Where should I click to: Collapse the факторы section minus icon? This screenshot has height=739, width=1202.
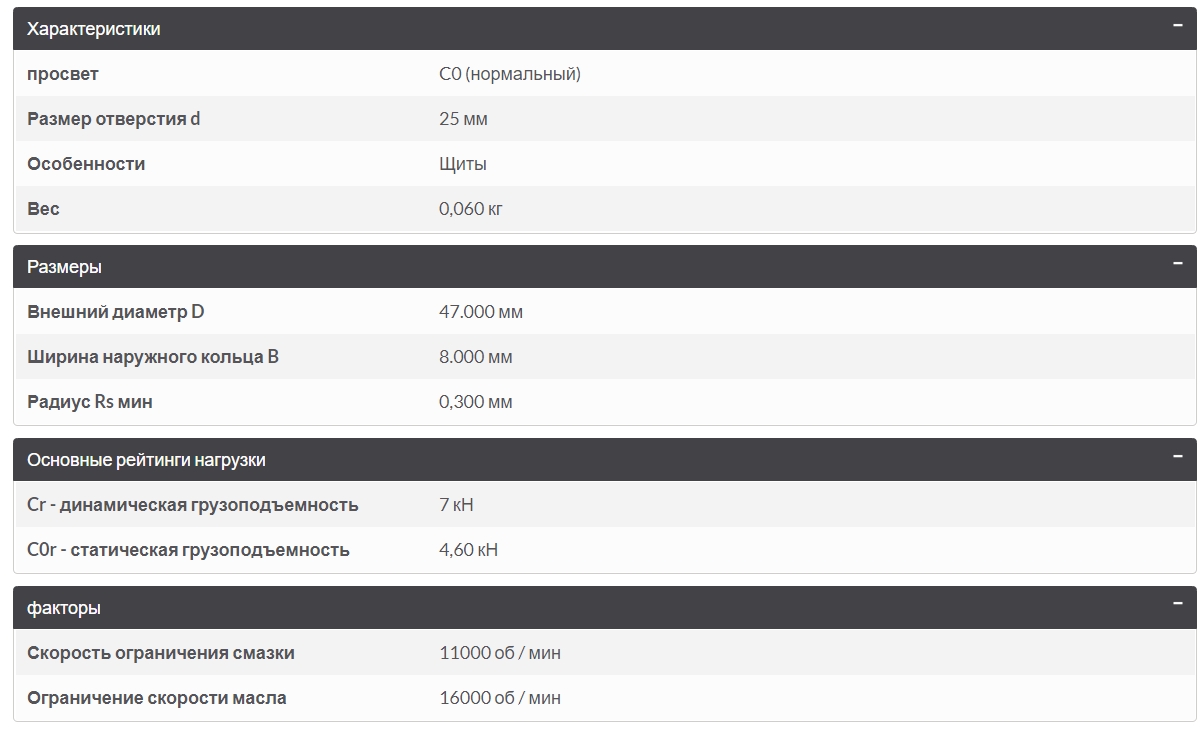(1178, 605)
